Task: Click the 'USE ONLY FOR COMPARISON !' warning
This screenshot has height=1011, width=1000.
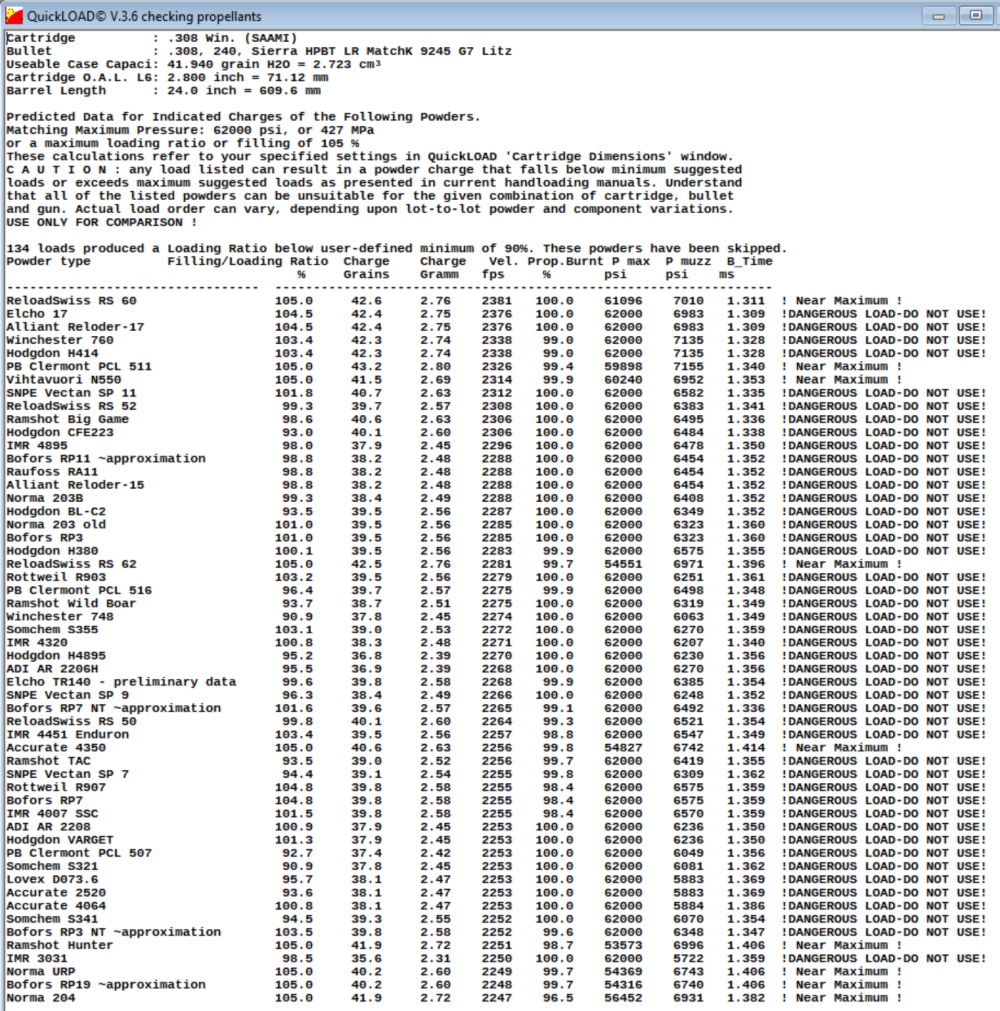Action: pyautogui.click(x=102, y=222)
